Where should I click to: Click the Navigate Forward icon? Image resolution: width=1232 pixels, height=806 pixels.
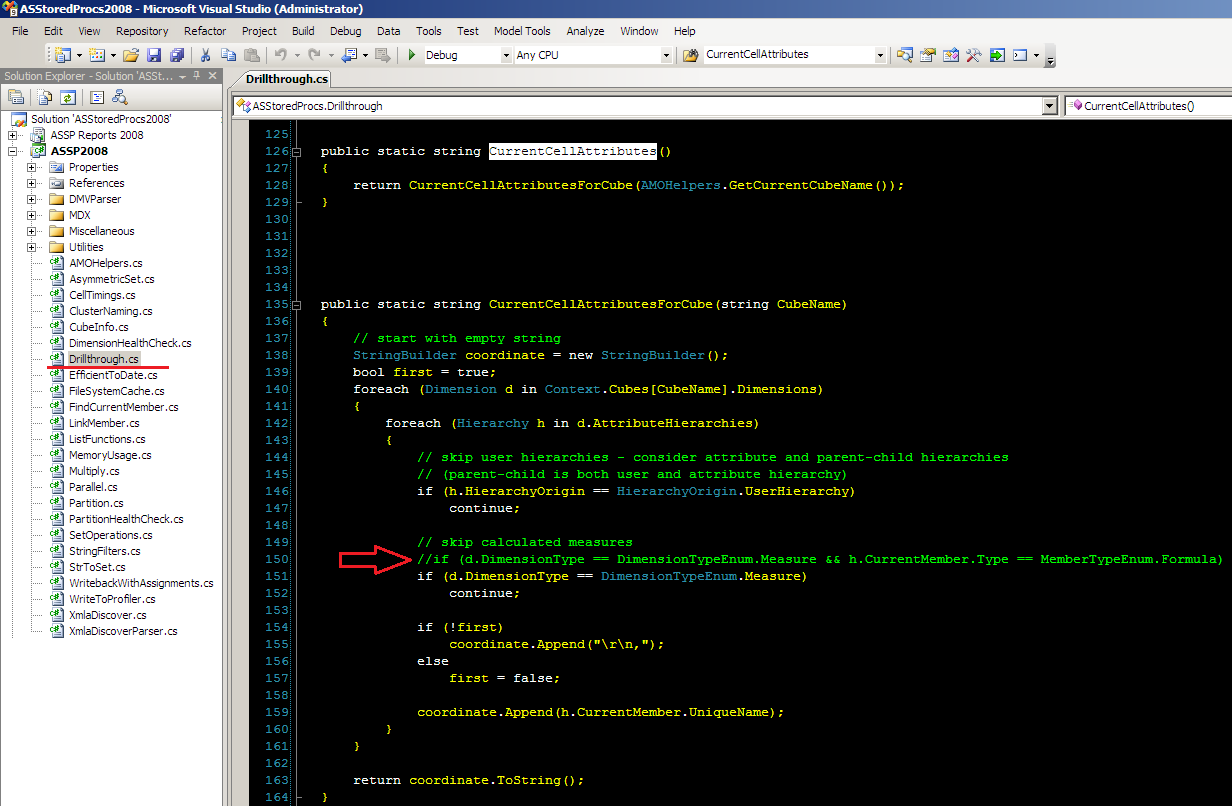pyautogui.click(x=383, y=55)
